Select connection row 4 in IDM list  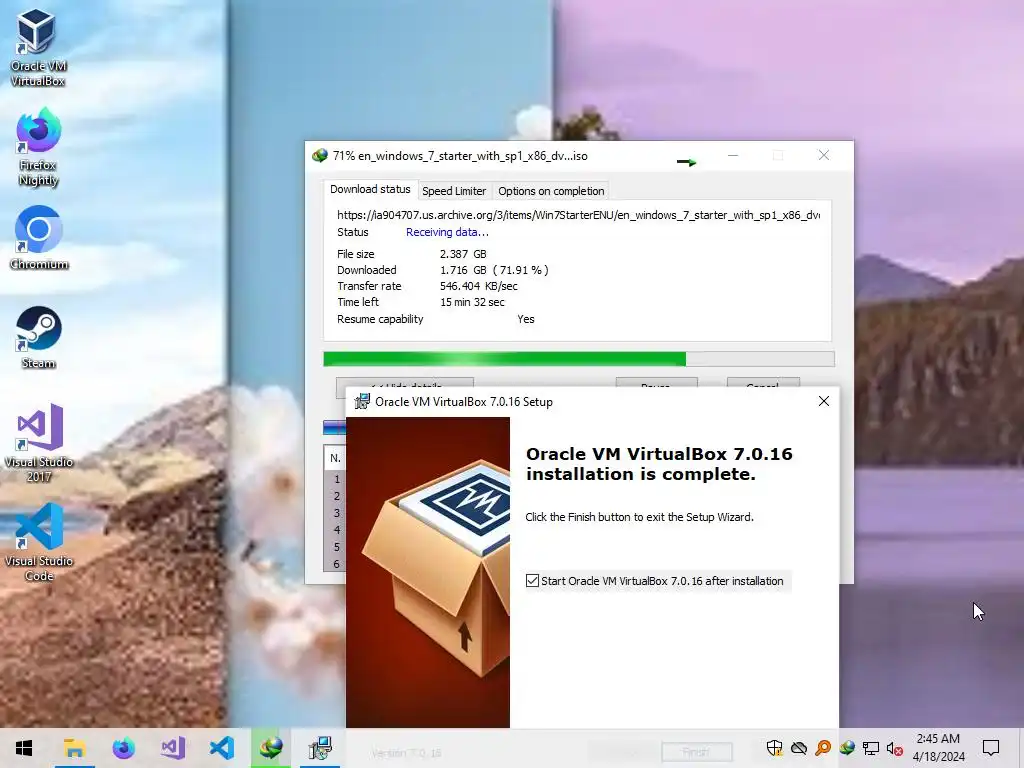tap(336, 530)
